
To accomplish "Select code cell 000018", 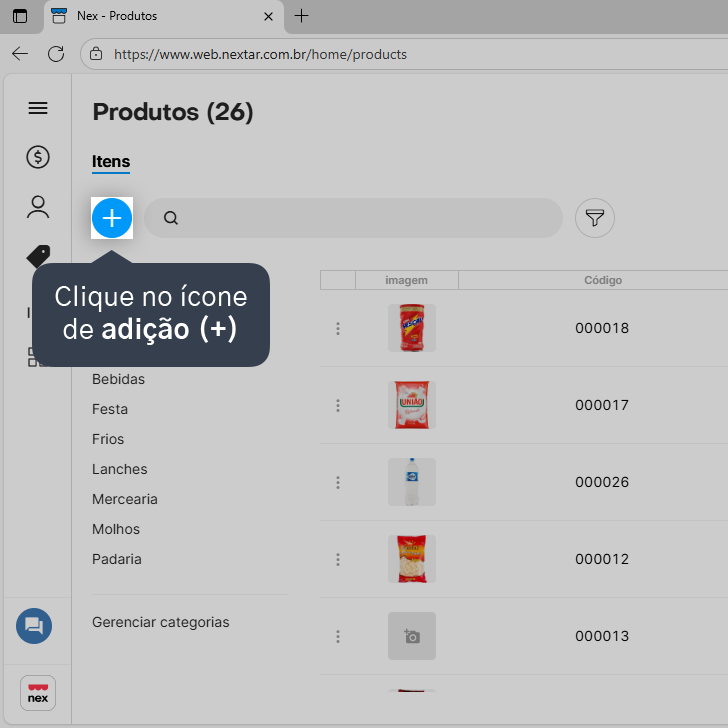I will click(602, 328).
